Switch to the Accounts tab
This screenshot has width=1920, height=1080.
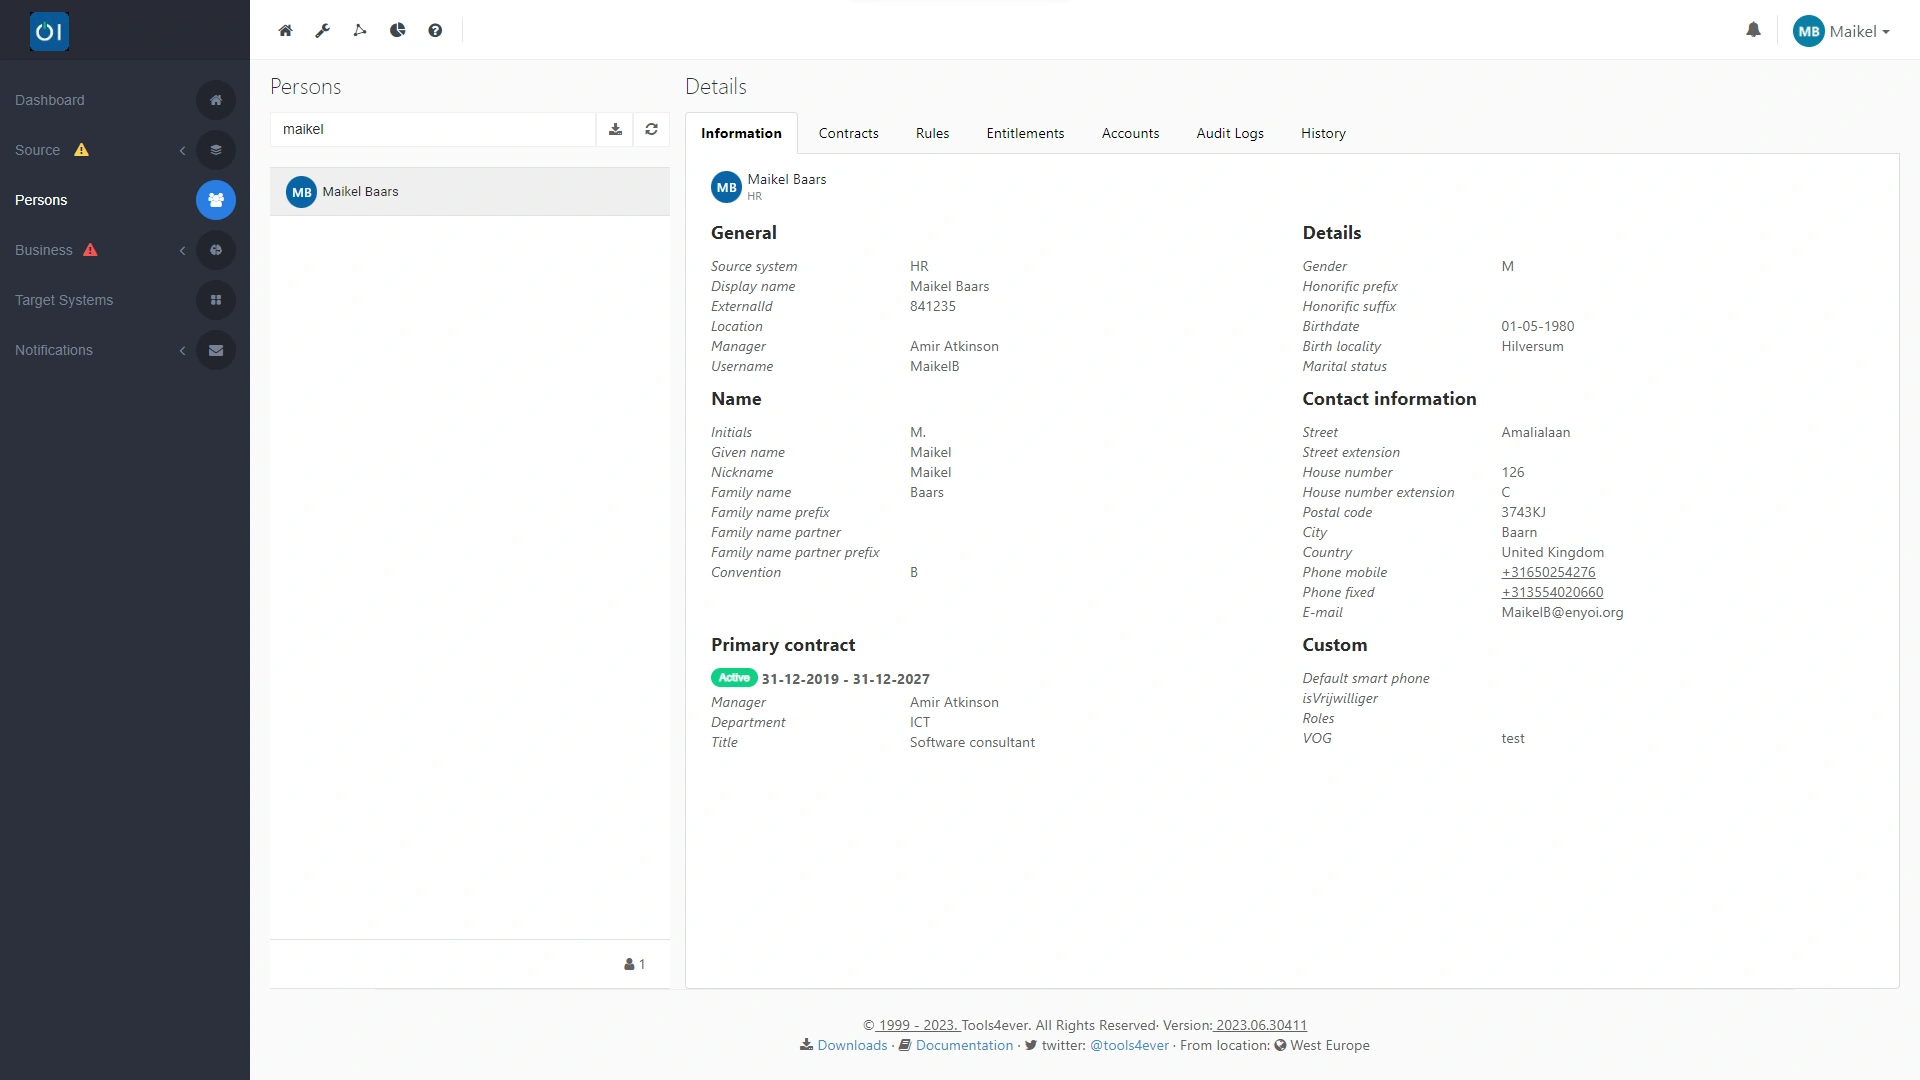point(1130,133)
